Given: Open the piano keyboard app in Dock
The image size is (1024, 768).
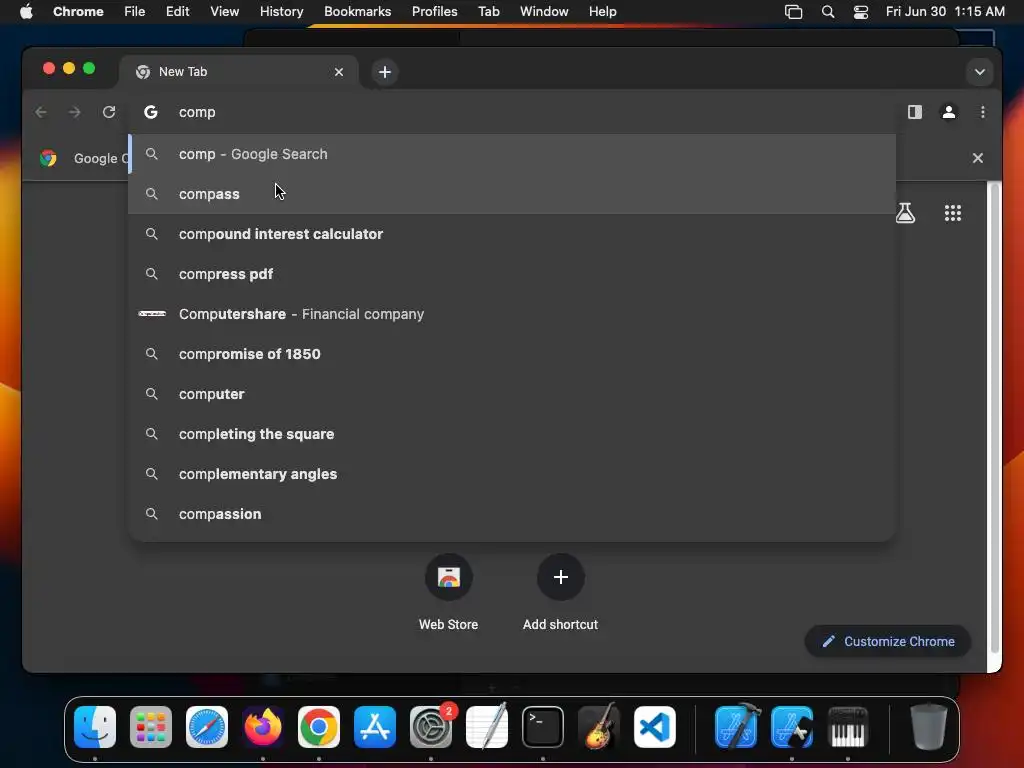Looking at the screenshot, I should point(848,727).
